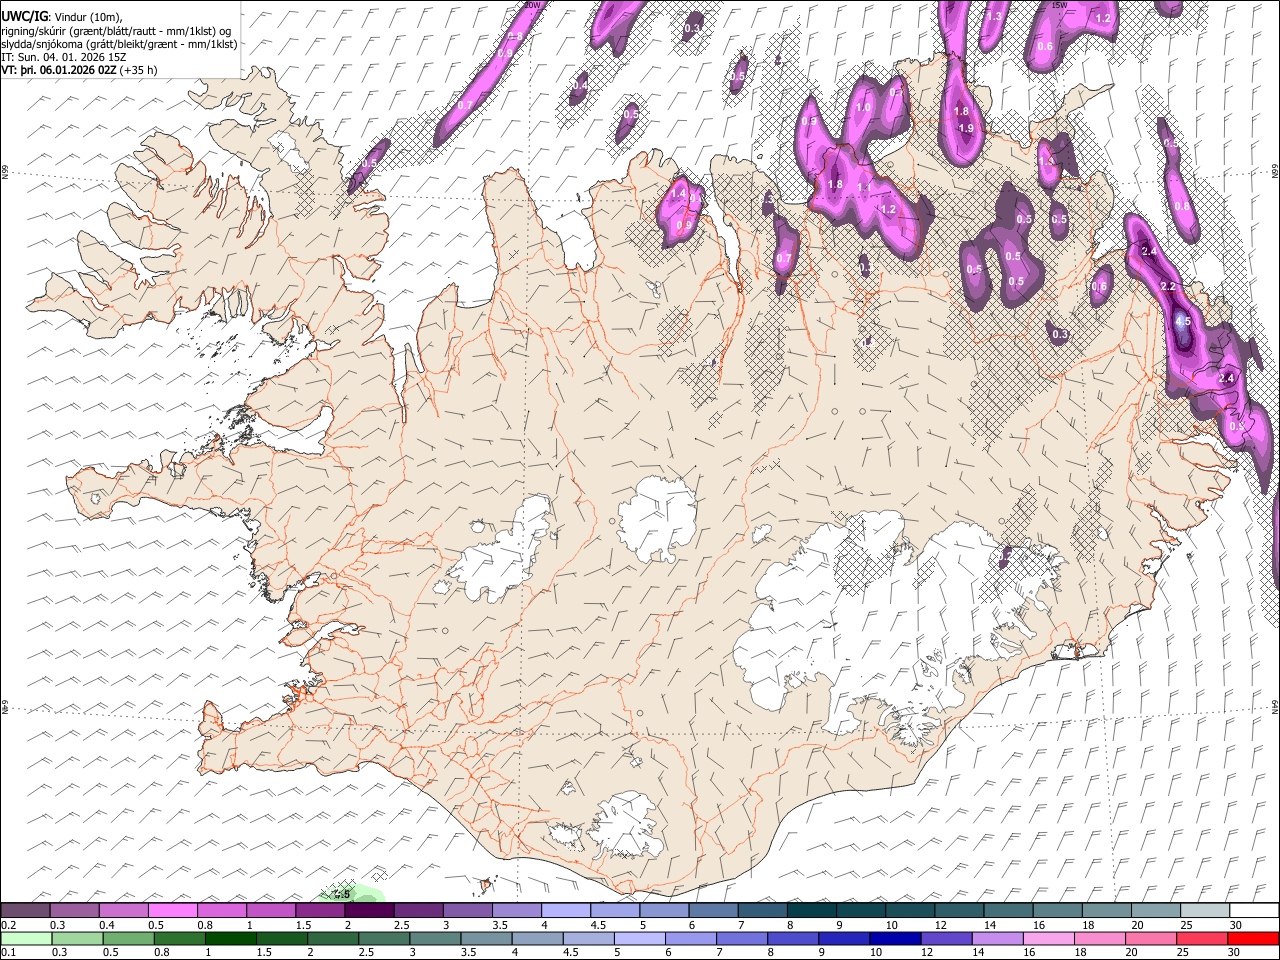Pick the upper legend dark purple swatch between 2 and 2.5
This screenshot has width=1280, height=960.
(369, 910)
